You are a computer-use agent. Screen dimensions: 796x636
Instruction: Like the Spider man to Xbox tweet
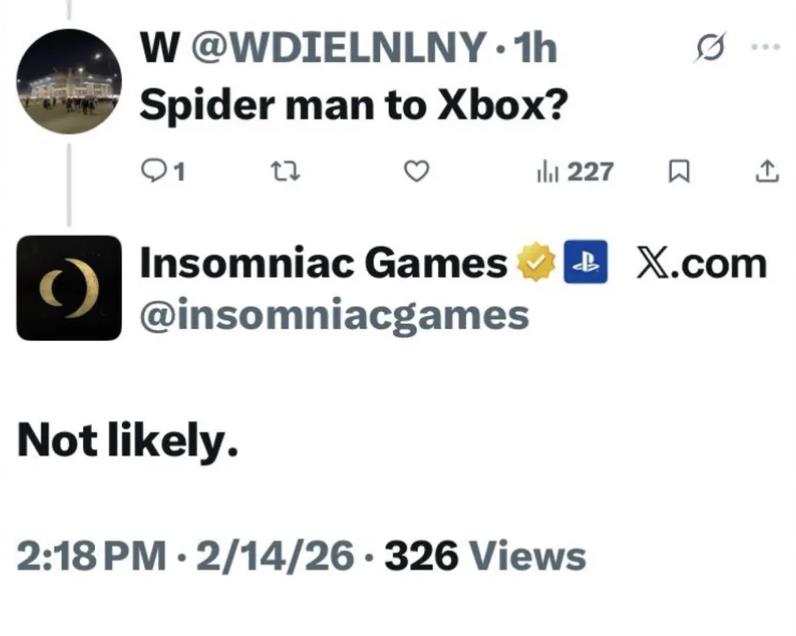[x=415, y=172]
